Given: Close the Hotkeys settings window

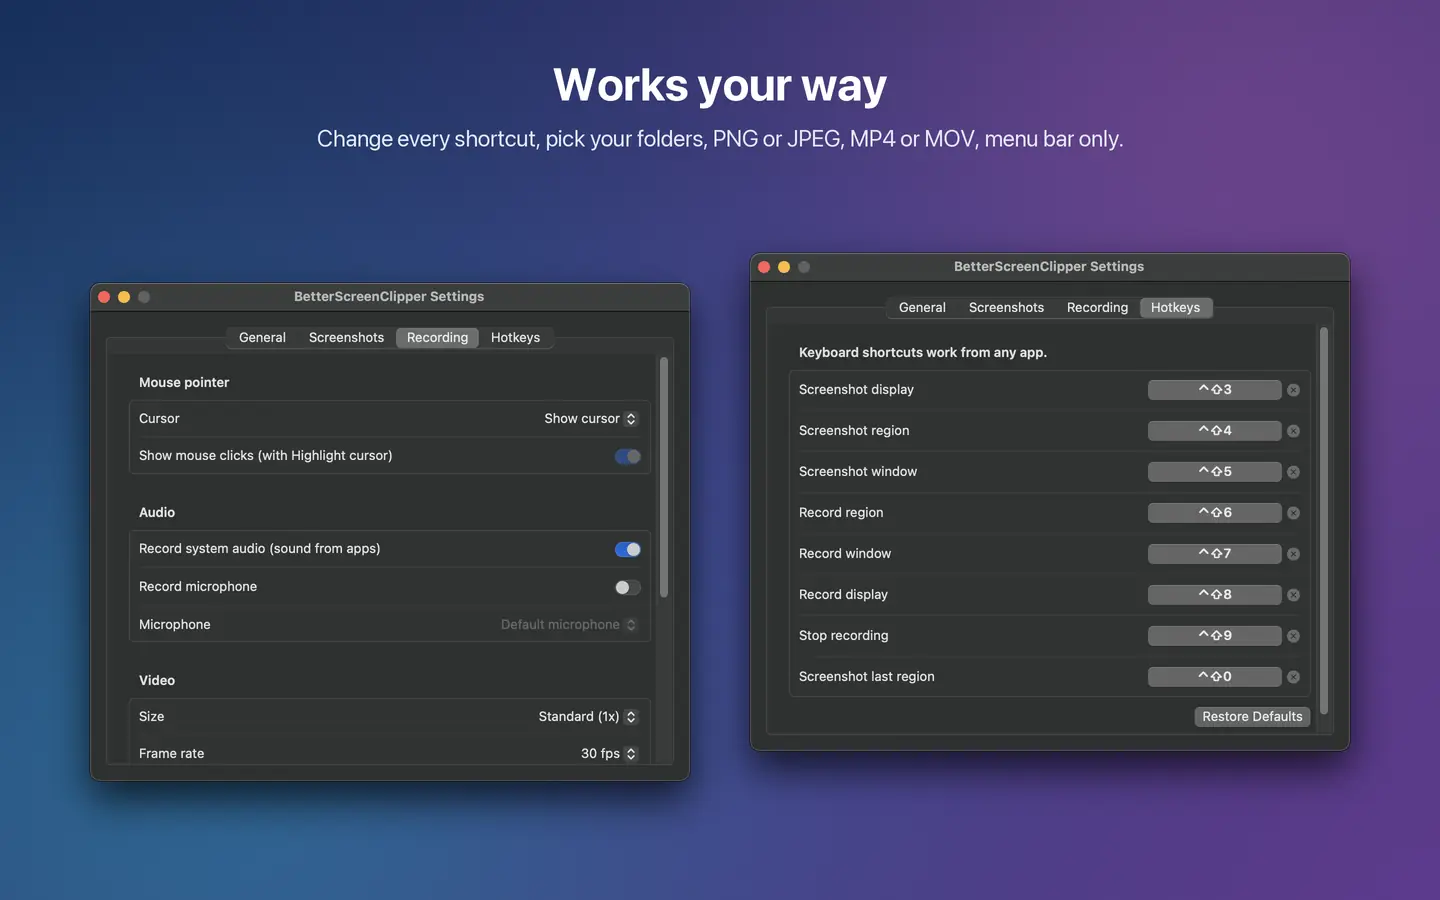Looking at the screenshot, I should click(x=764, y=267).
